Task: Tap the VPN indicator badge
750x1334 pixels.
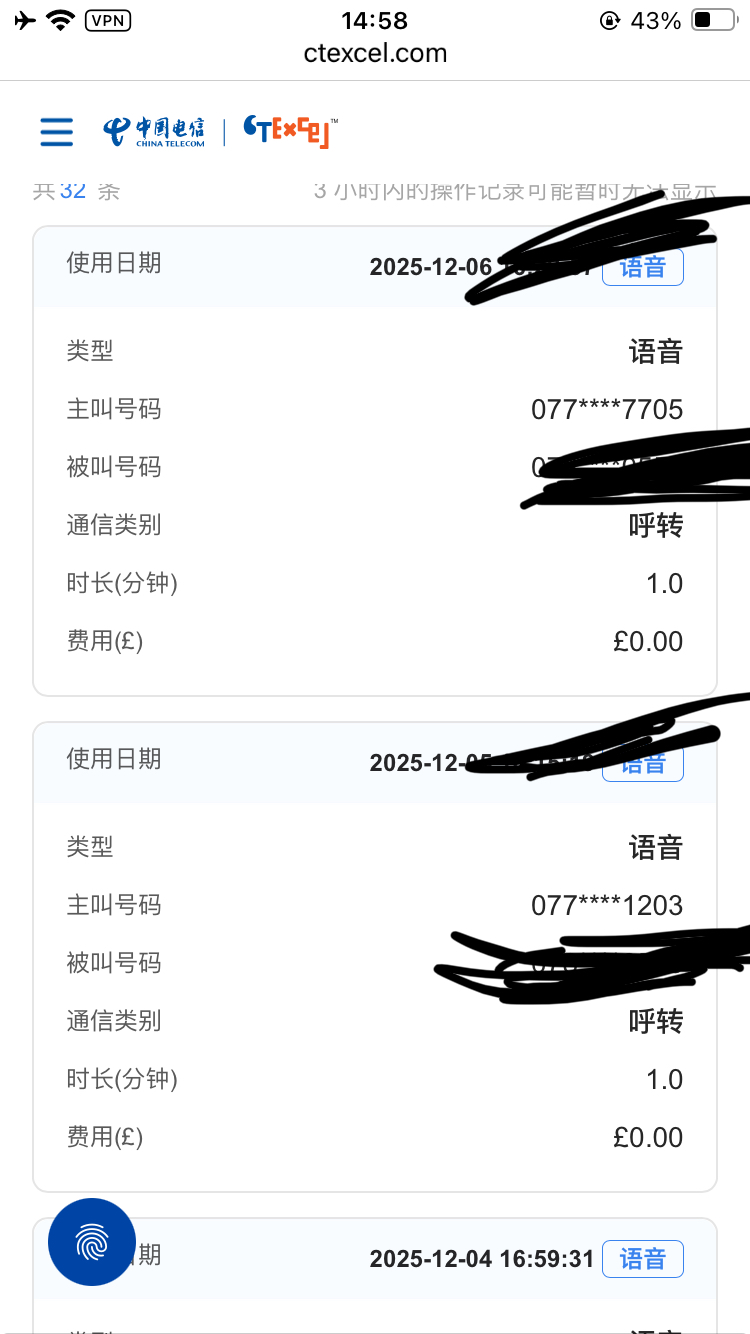Action: pyautogui.click(x=108, y=20)
